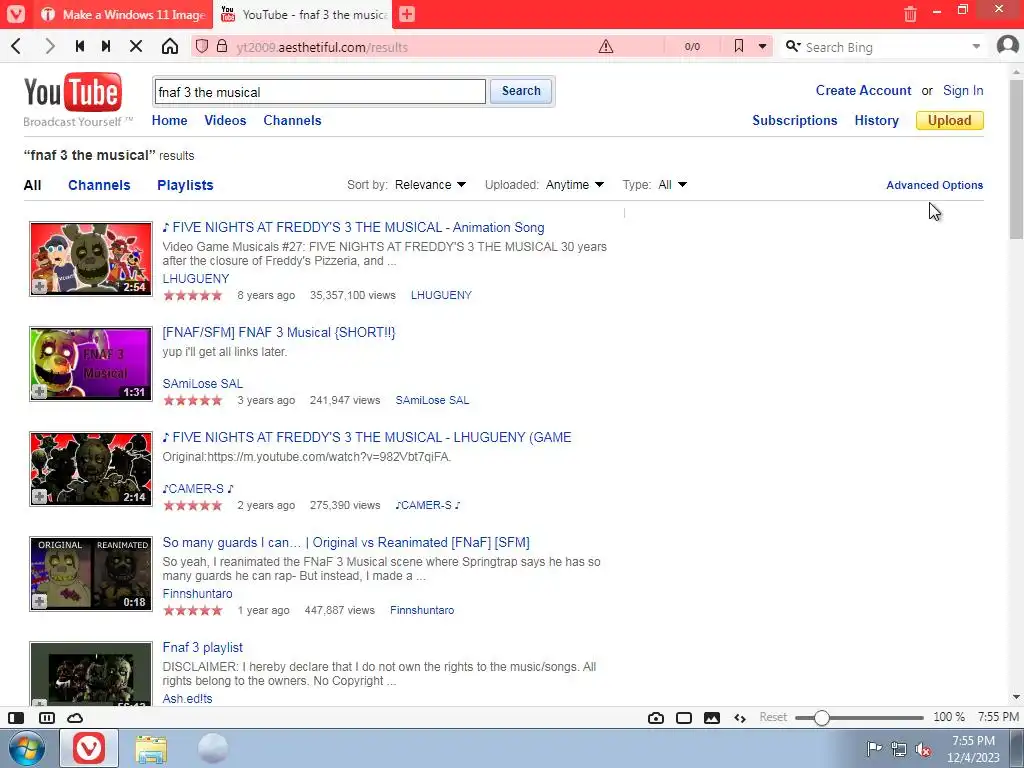Image resolution: width=1024 pixels, height=768 pixels.
Task: Select the YouTube fnaf 3 the musical tab
Action: pyautogui.click(x=304, y=14)
